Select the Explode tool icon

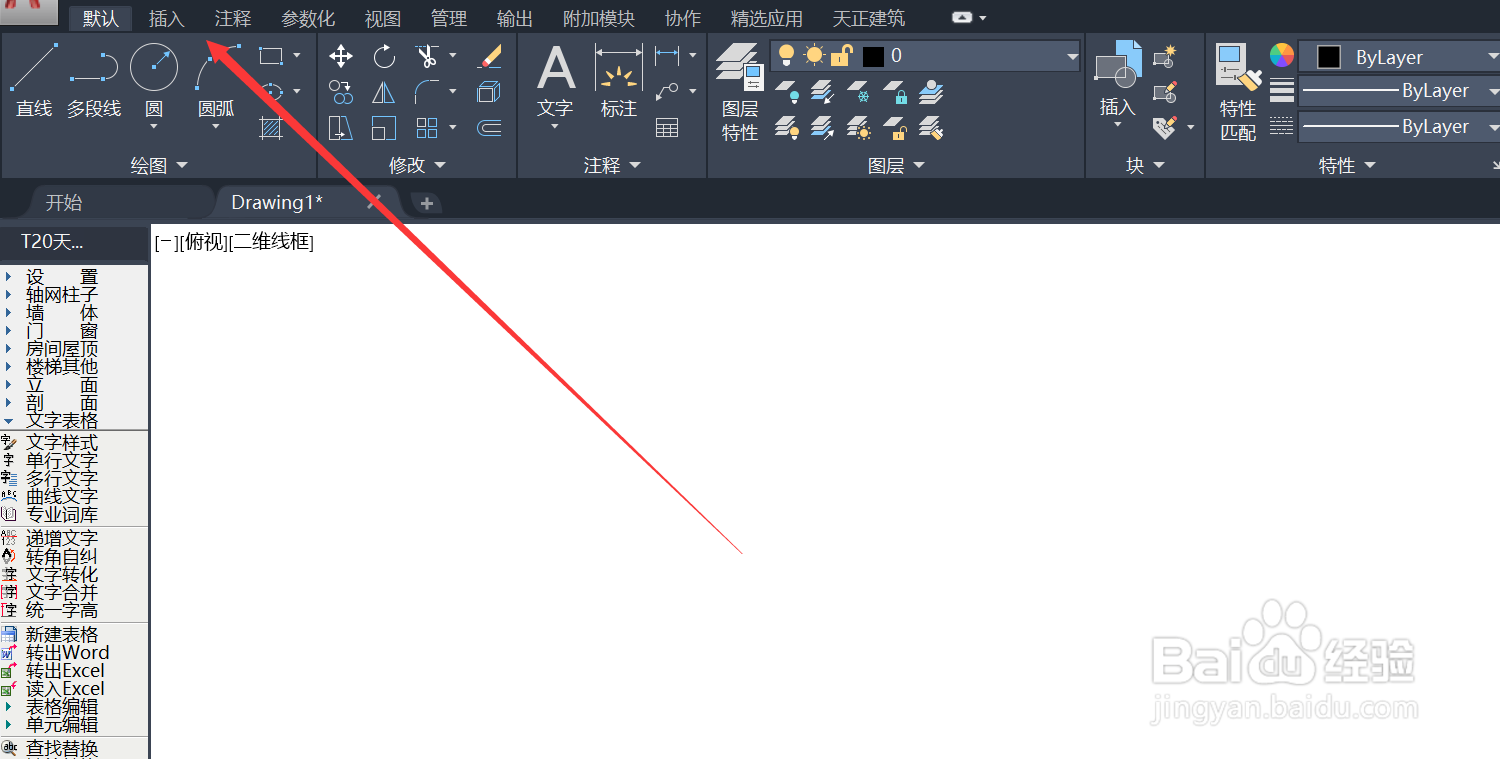click(x=489, y=92)
